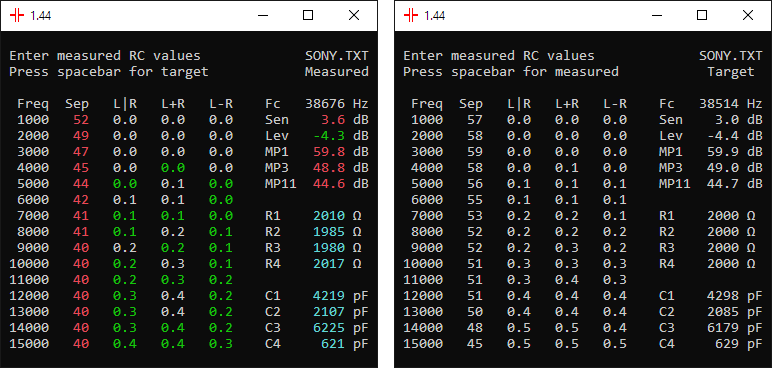Select measured R3 value 1980
This screenshot has width=772, height=368.
pos(329,248)
